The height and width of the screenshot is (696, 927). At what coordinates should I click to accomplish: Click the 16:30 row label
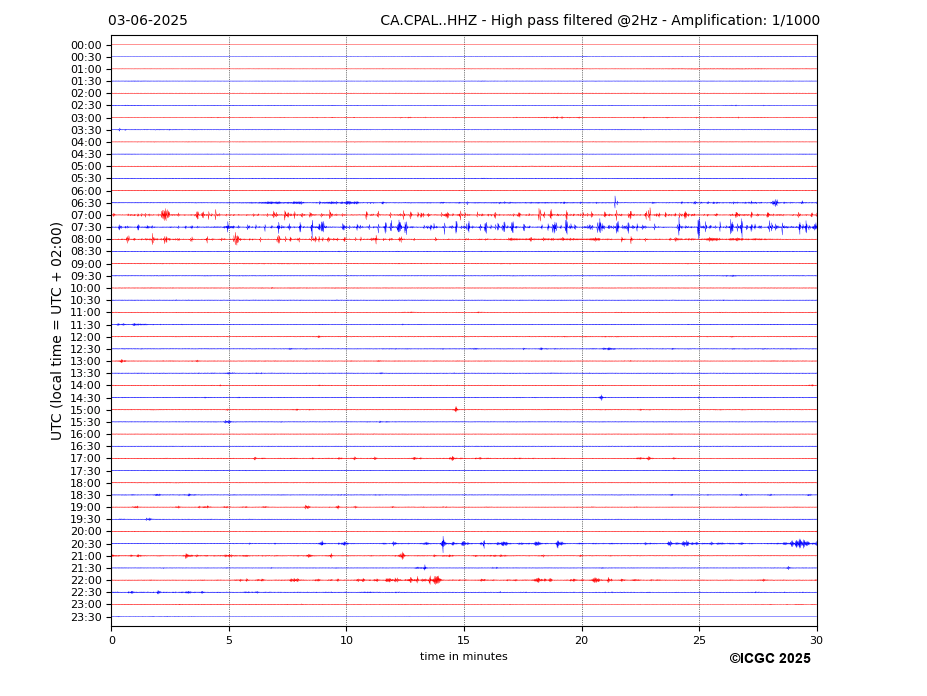pos(86,446)
